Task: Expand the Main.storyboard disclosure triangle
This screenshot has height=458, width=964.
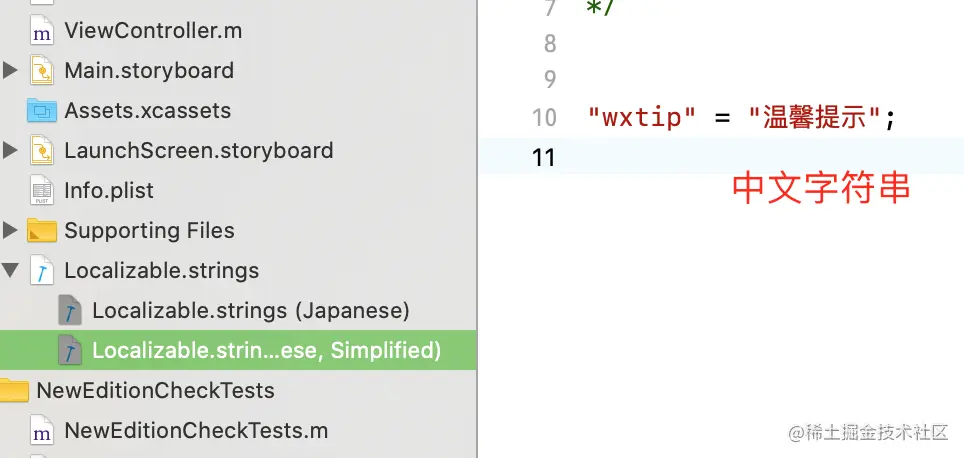Action: [10, 71]
